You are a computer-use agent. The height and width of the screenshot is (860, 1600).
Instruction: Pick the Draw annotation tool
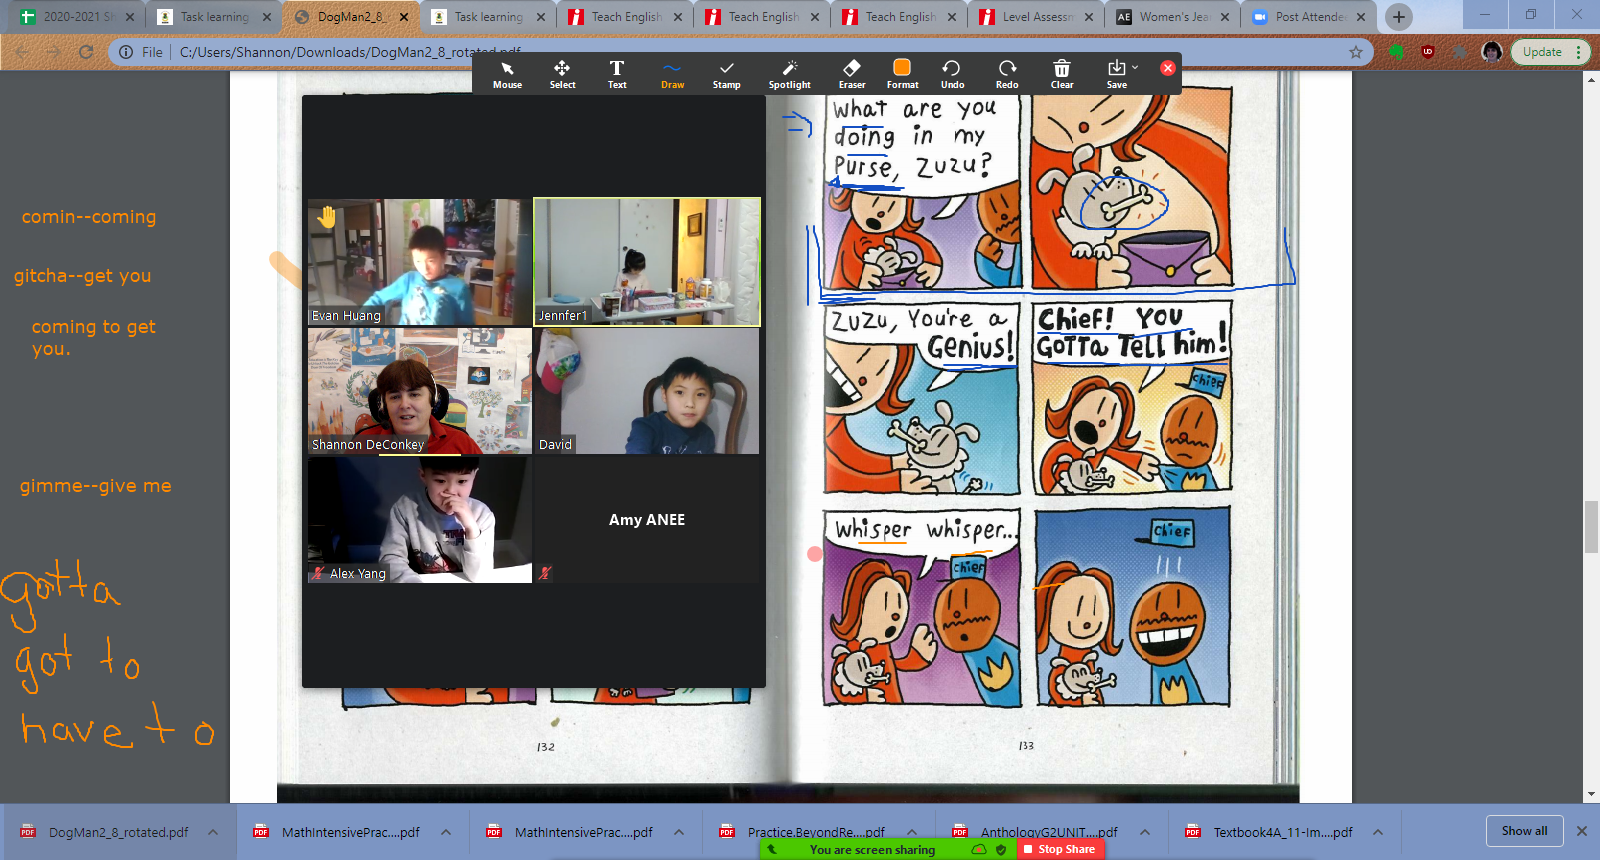tap(672, 74)
